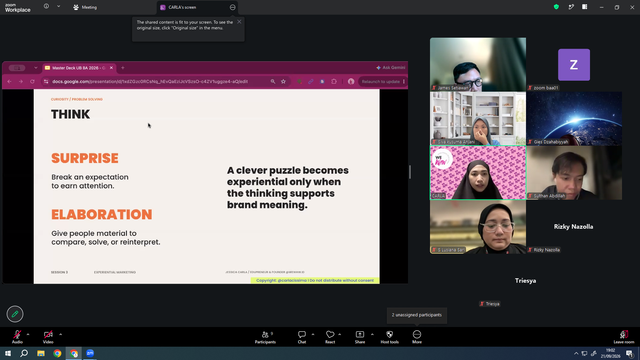Image resolution: width=640 pixels, height=360 pixels.
Task: Select Triesya's participant tile
Action: [526, 281]
